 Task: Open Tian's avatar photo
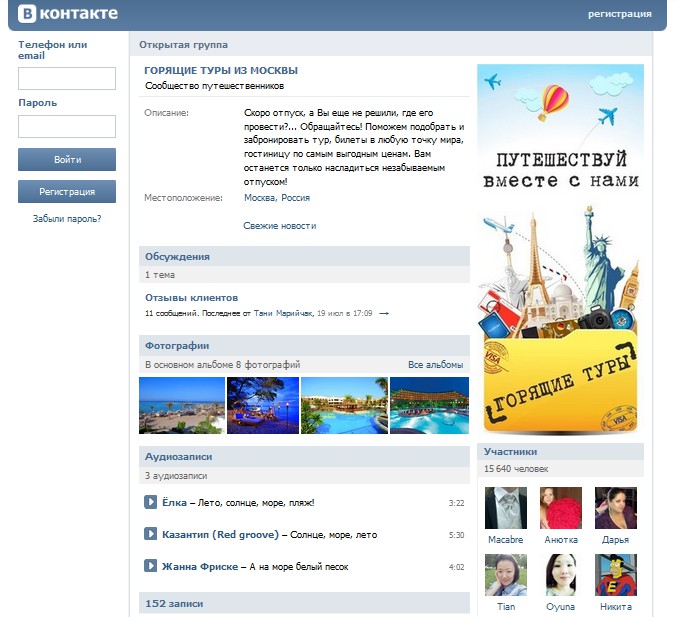[x=506, y=575]
